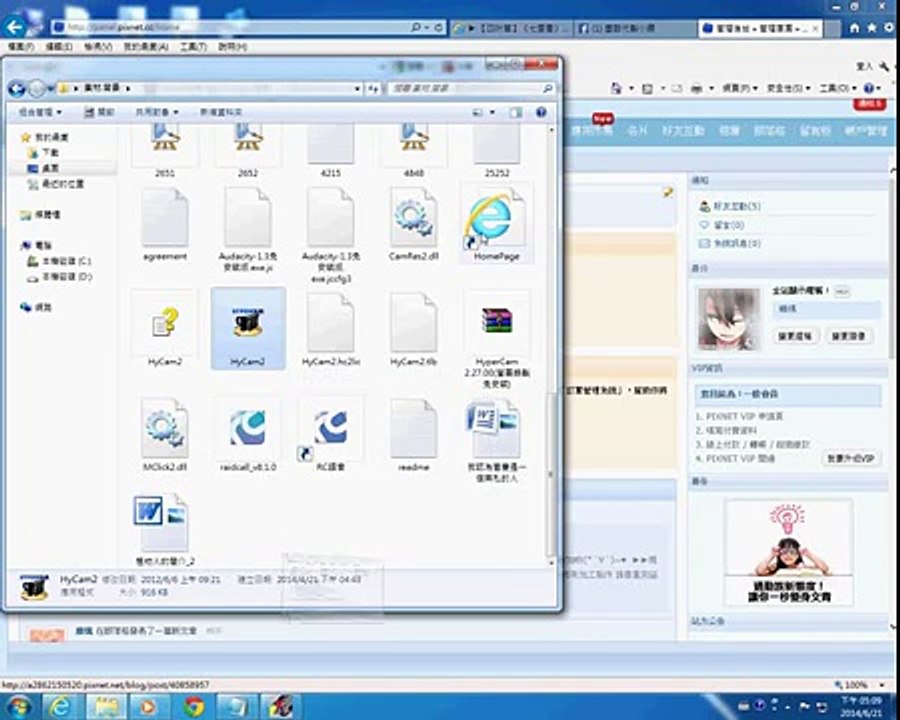Click the profile avatar thumbnail on webpage

coord(729,319)
